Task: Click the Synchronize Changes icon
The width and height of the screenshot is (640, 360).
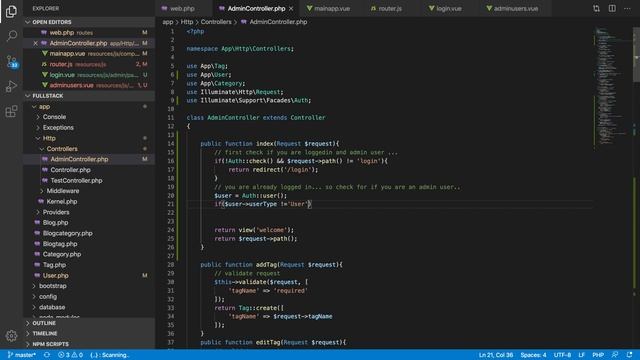Action: point(47,355)
